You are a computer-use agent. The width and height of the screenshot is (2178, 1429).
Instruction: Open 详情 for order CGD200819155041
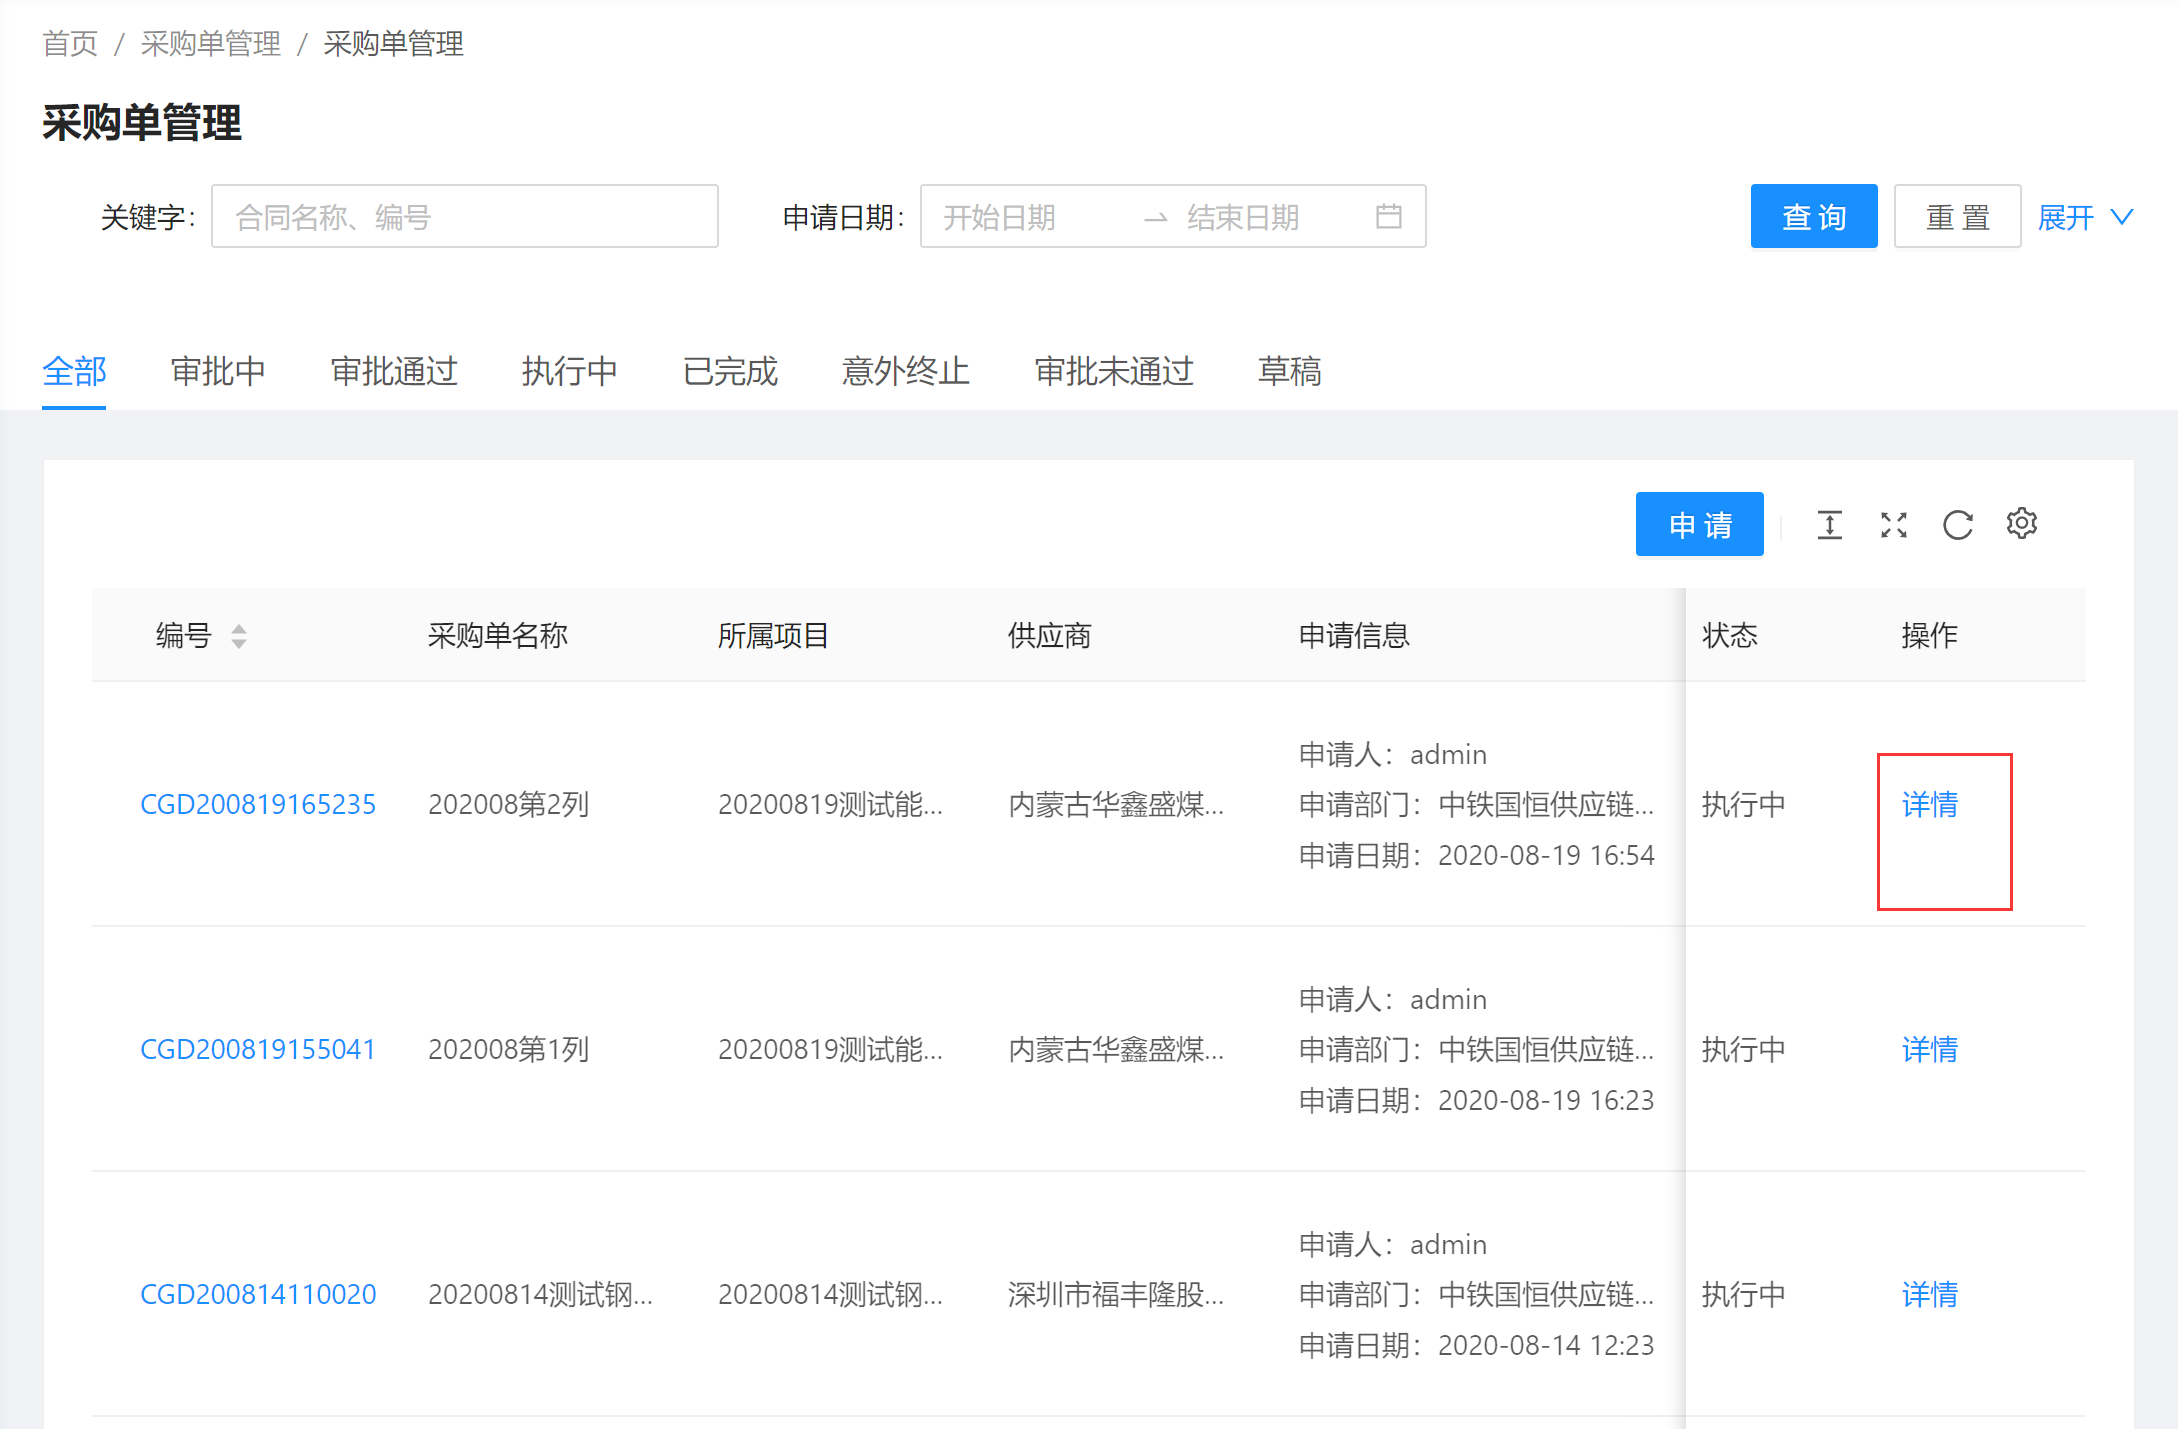(1929, 1049)
